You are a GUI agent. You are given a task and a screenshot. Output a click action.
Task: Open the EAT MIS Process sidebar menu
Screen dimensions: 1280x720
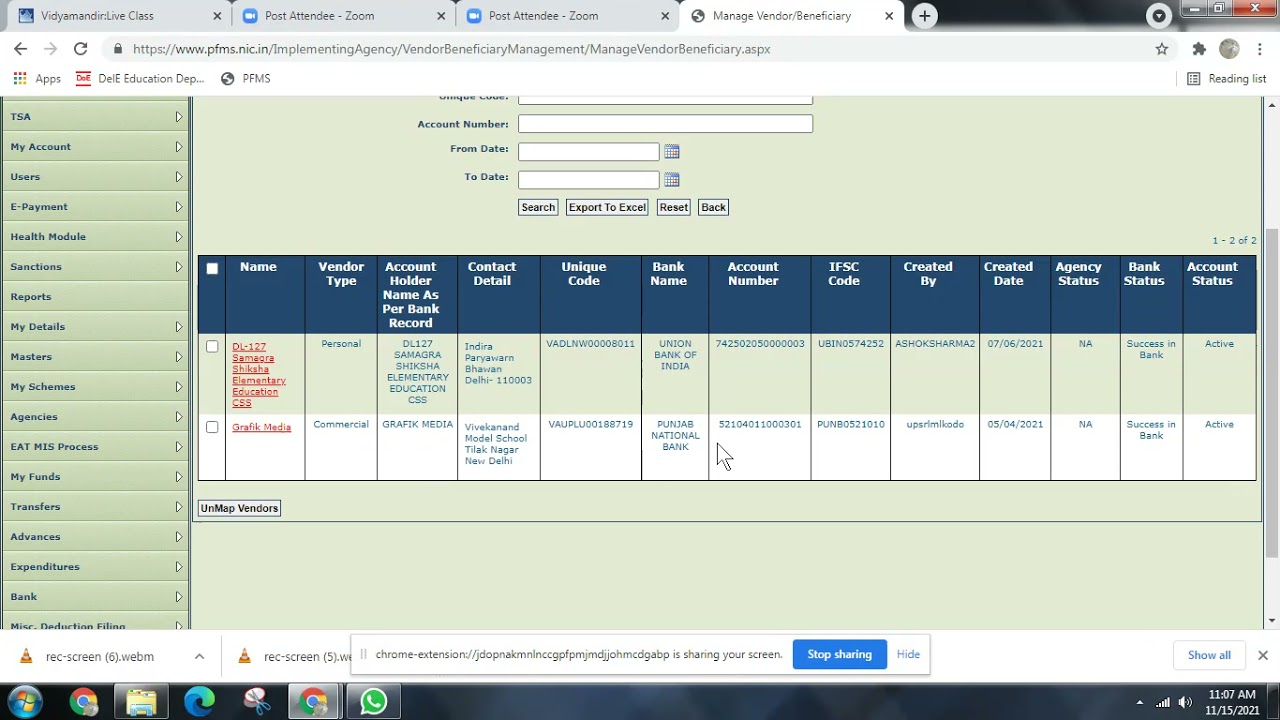(95, 447)
